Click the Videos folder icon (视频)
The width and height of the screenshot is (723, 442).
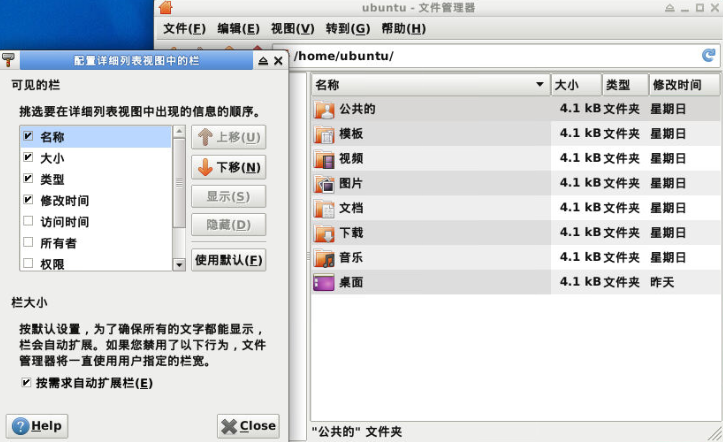click(324, 159)
